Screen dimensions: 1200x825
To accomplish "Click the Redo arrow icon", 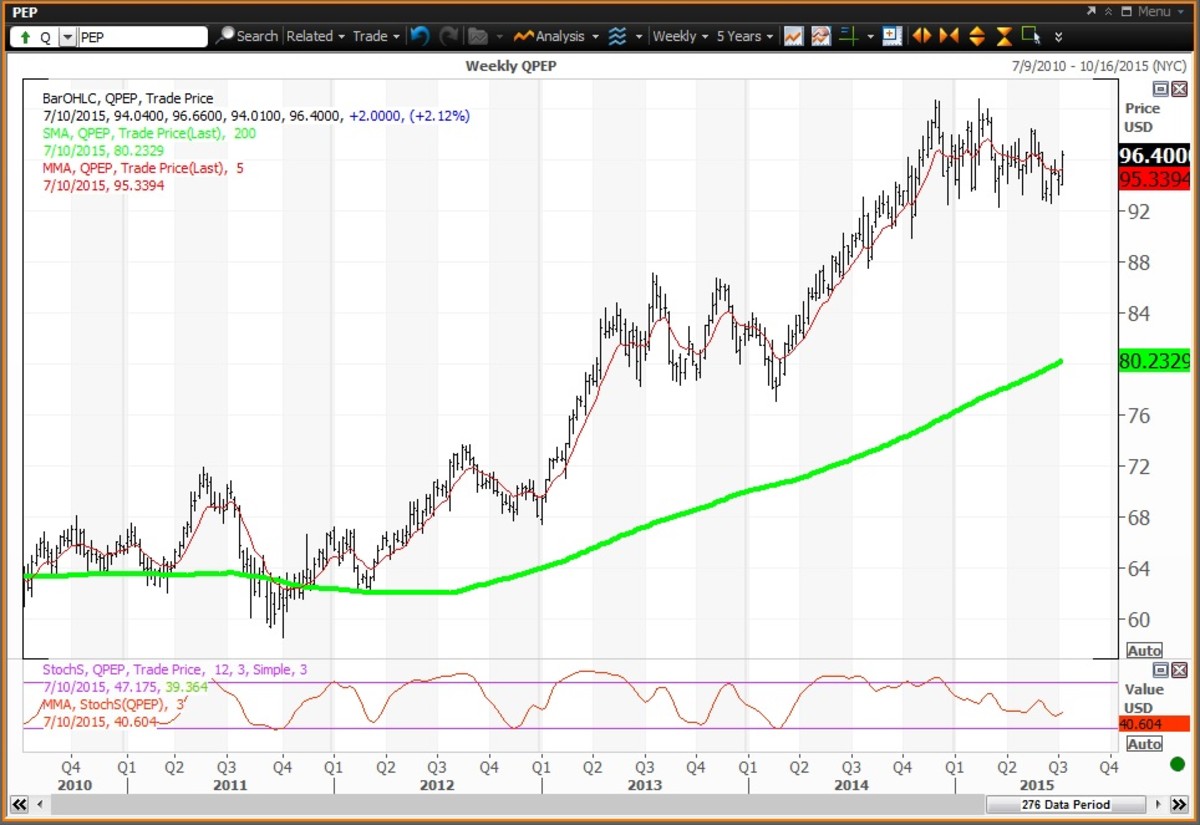I will click(x=448, y=36).
